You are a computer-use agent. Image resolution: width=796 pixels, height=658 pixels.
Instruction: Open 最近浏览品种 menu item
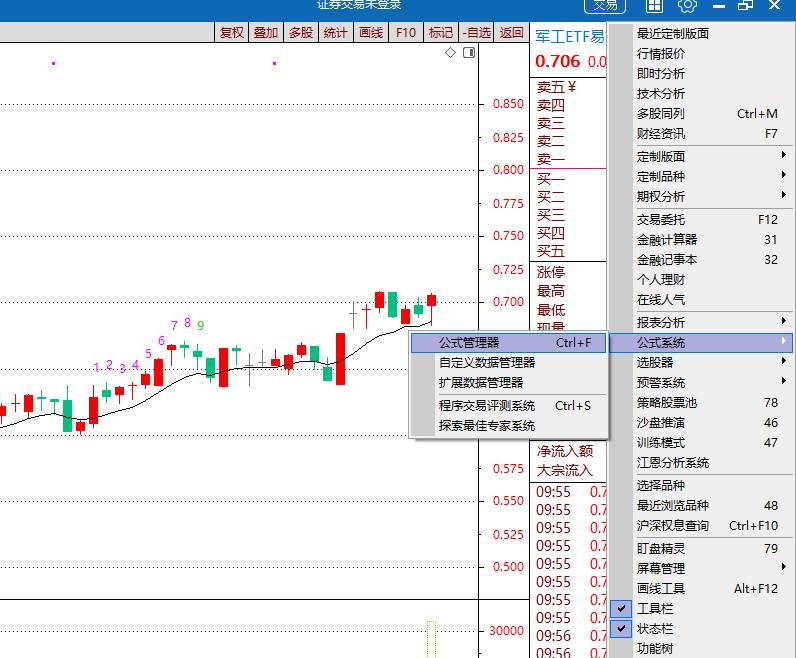(701, 506)
